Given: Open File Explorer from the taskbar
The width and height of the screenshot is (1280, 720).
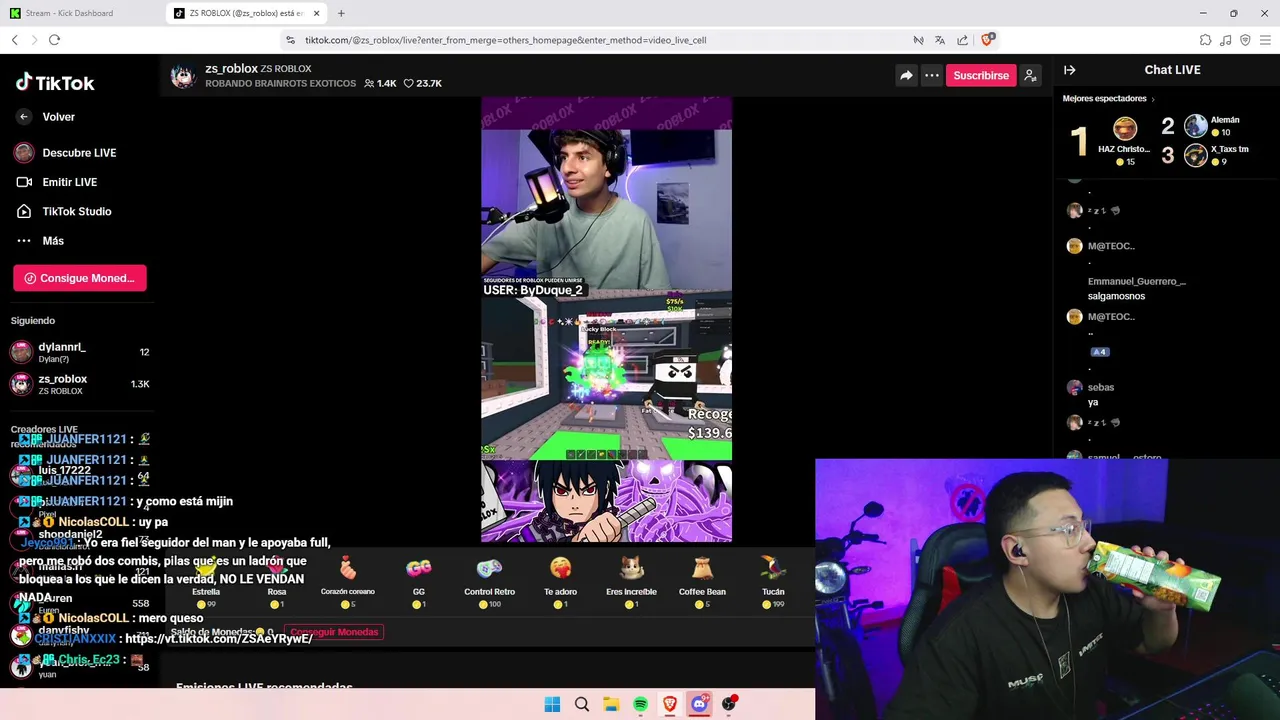Looking at the screenshot, I should [611, 704].
